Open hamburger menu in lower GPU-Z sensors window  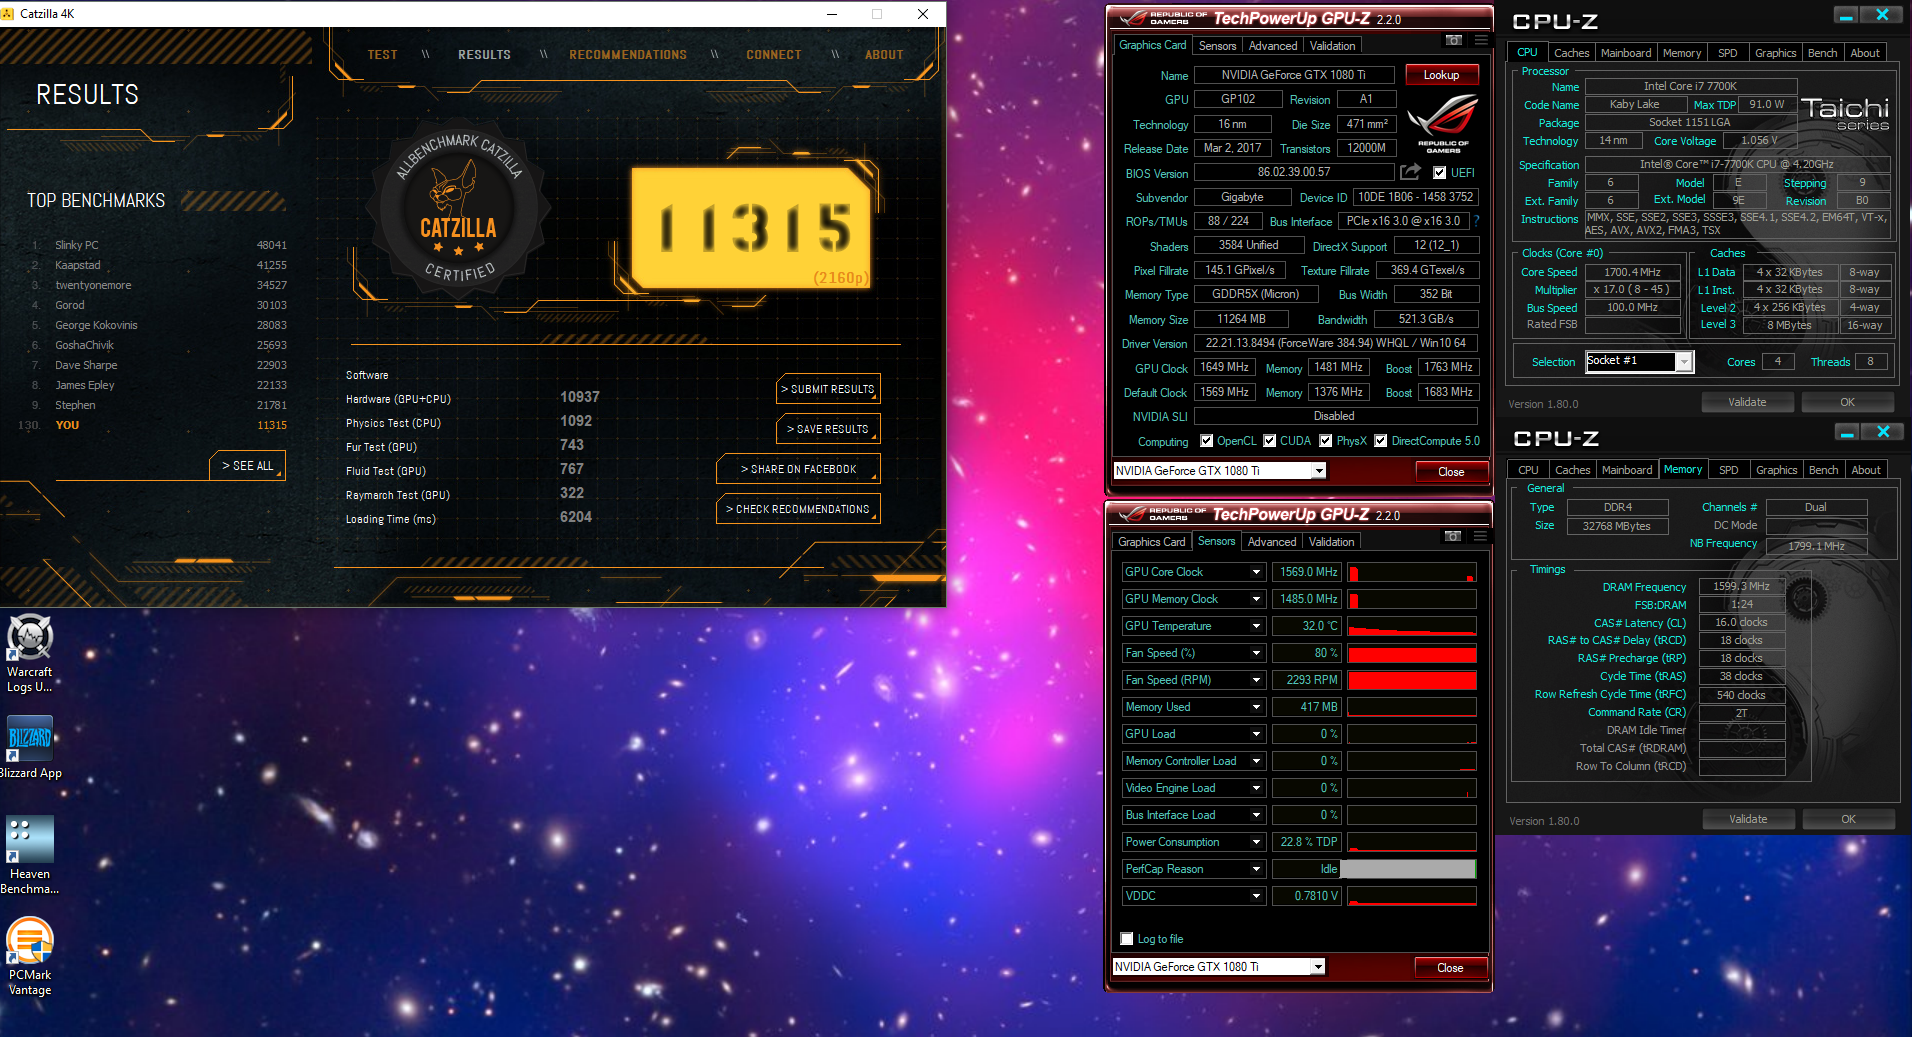(1480, 537)
